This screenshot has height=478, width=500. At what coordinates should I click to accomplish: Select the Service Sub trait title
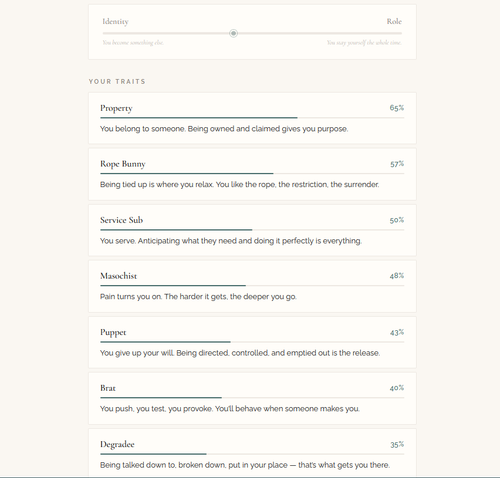pyautogui.click(x=121, y=220)
